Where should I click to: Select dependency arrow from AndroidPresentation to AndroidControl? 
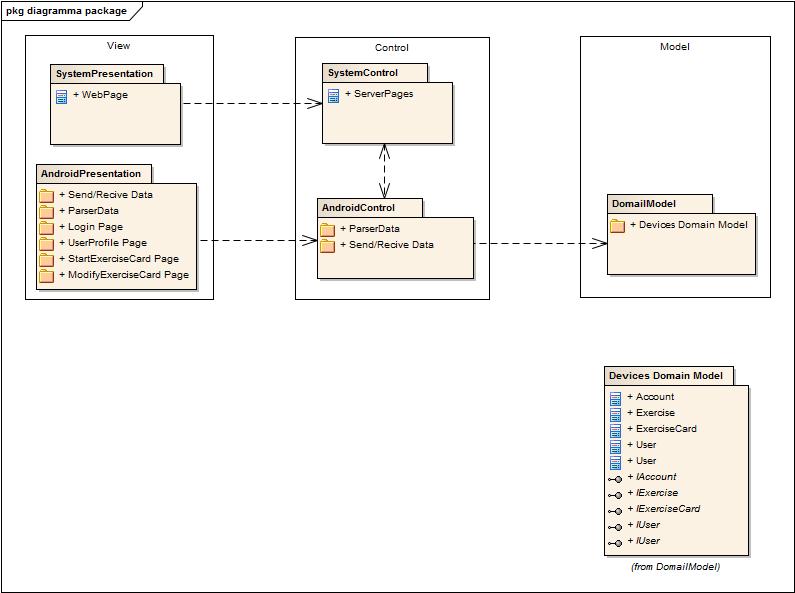click(x=259, y=240)
